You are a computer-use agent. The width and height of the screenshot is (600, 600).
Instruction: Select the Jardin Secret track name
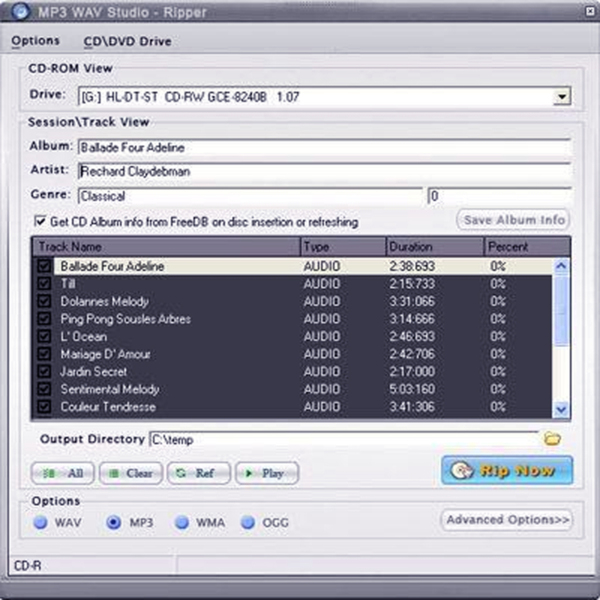pyautogui.click(x=93, y=372)
